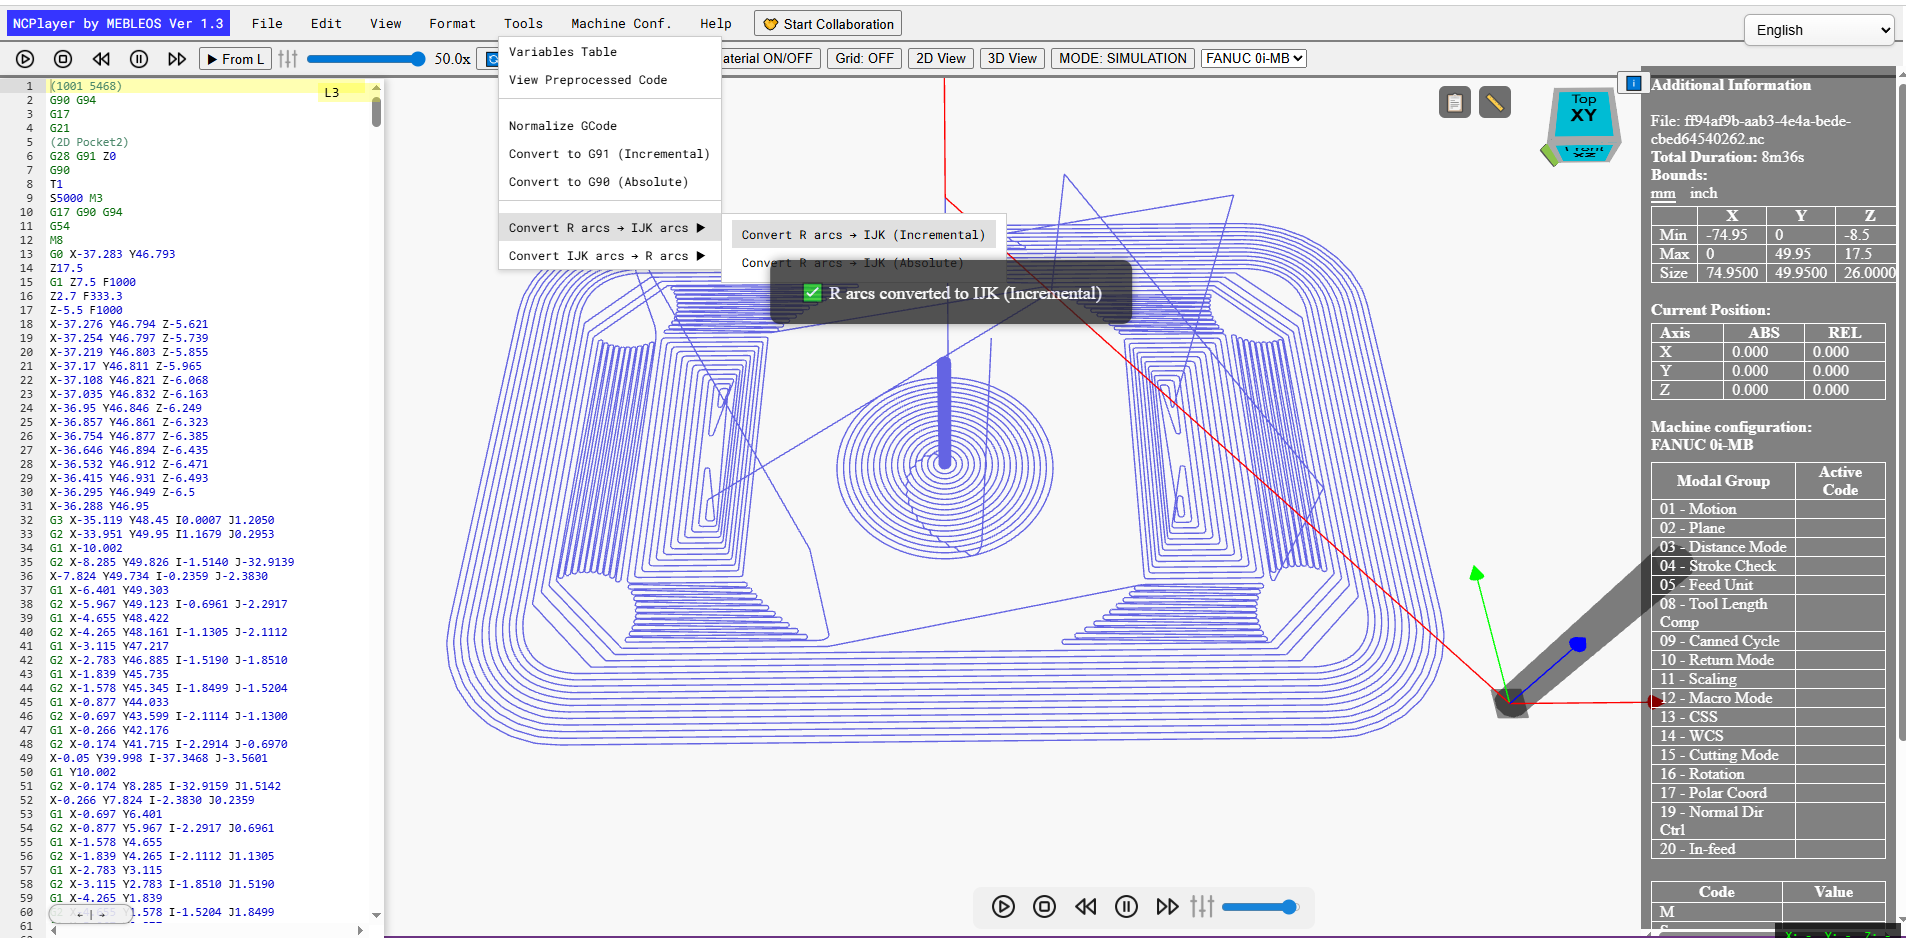1906x938 pixels.
Task: Click '01 - Motion' modal group row
Action: click(1768, 509)
